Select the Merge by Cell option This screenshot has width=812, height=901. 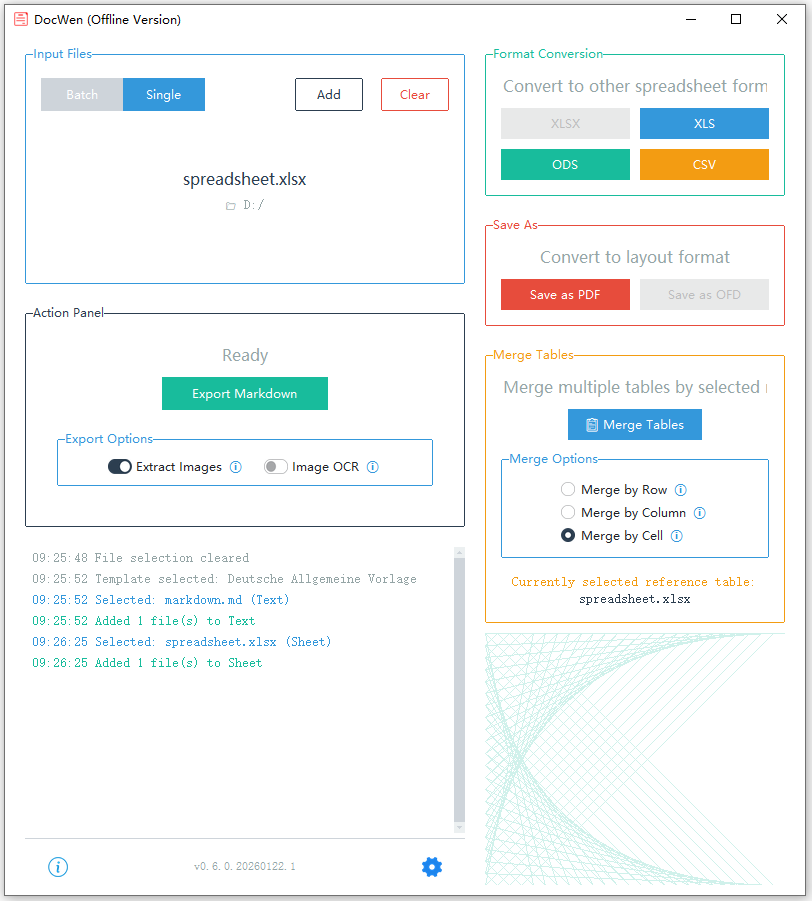(568, 536)
